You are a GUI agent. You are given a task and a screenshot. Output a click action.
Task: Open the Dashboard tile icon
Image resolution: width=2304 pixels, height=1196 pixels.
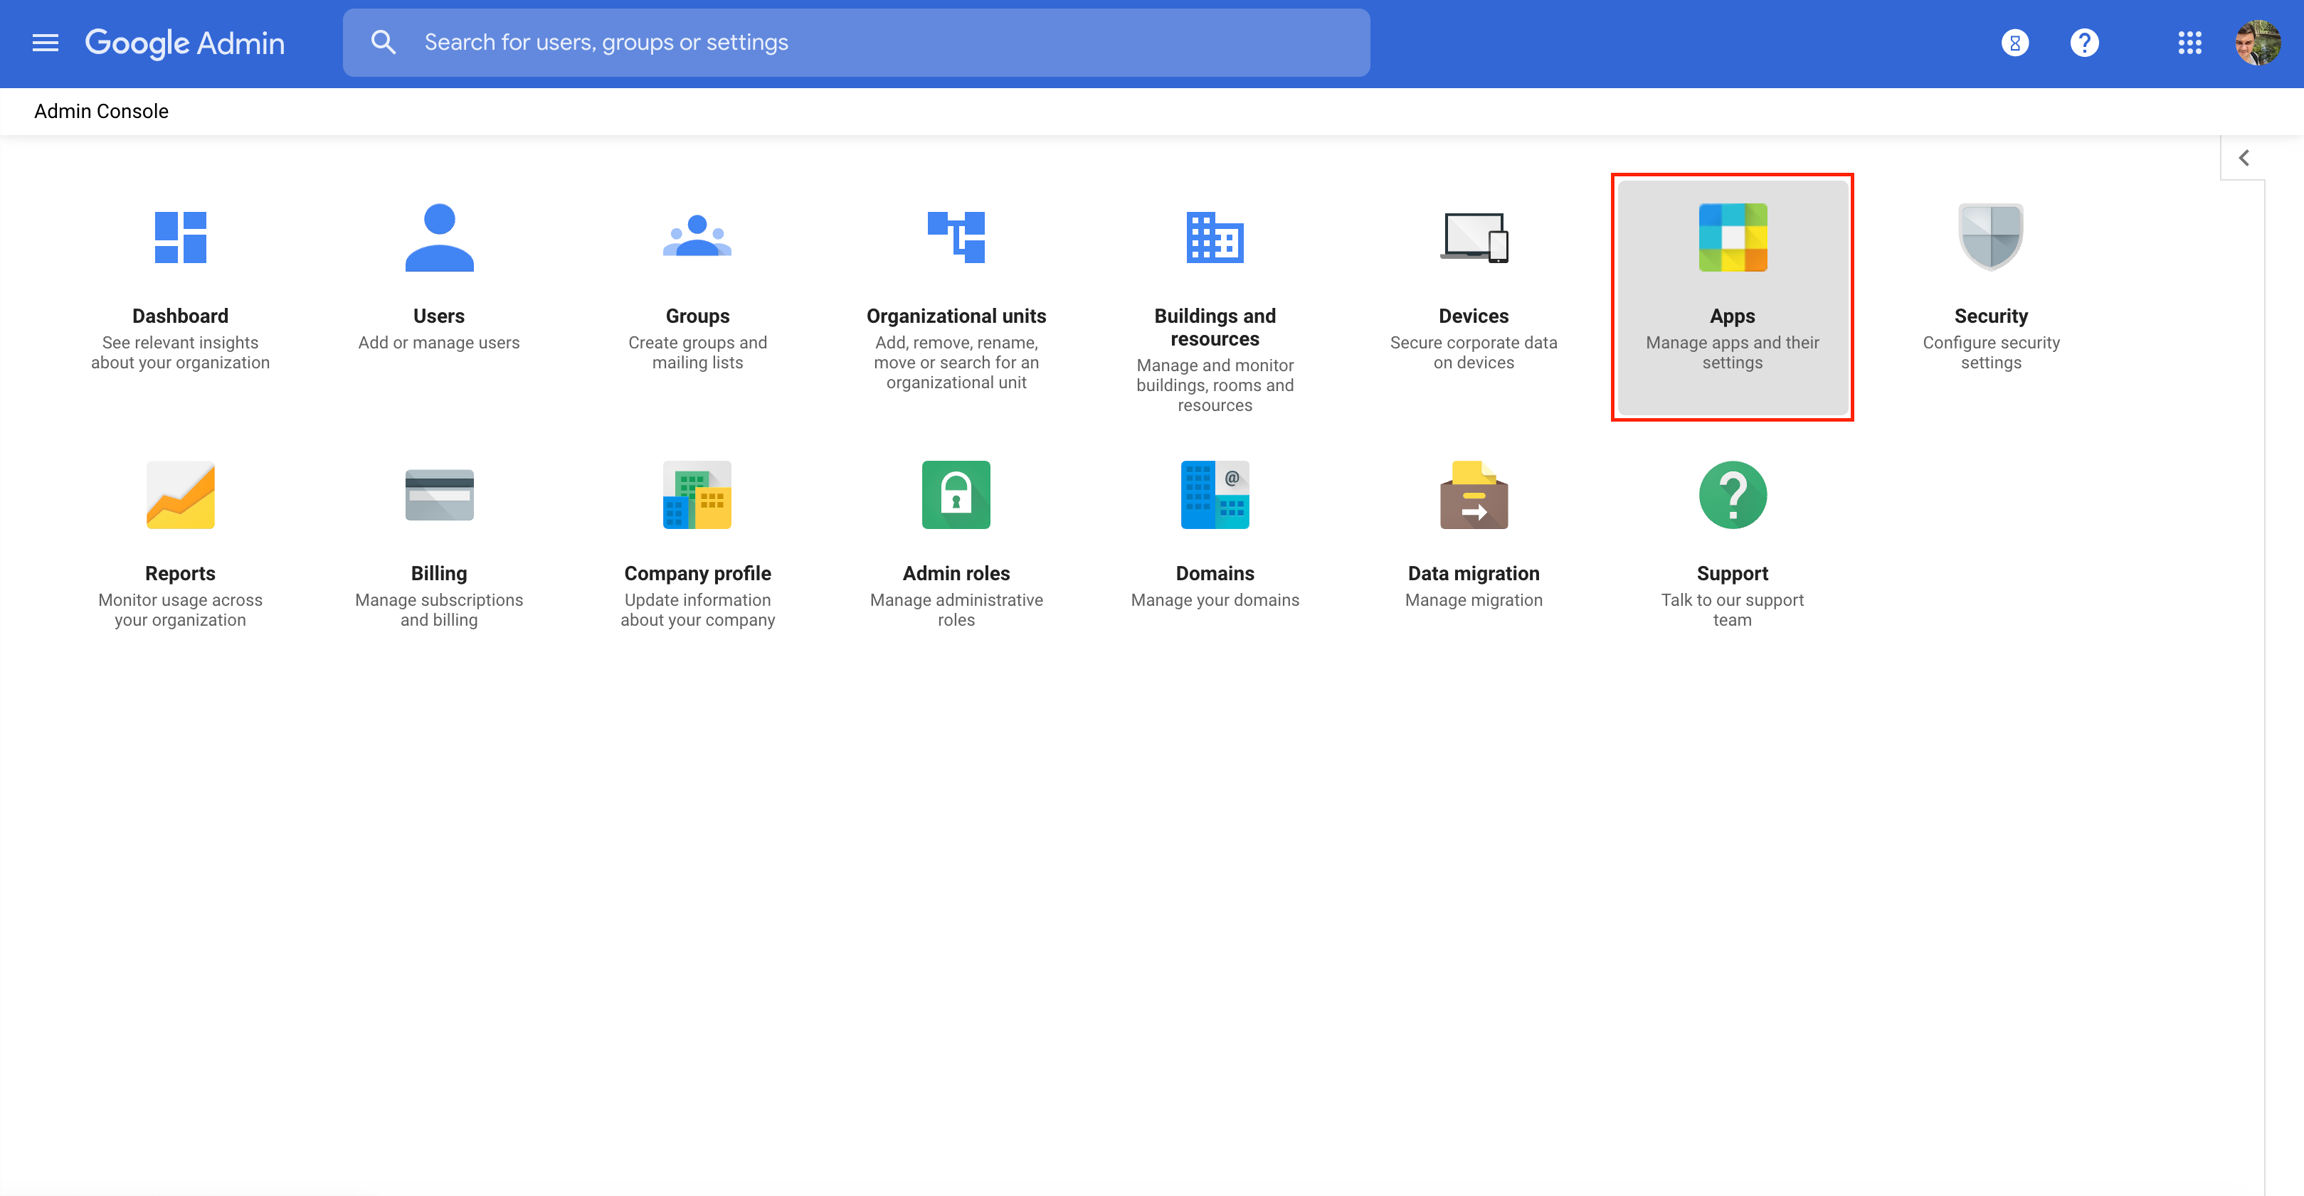pyautogui.click(x=180, y=237)
